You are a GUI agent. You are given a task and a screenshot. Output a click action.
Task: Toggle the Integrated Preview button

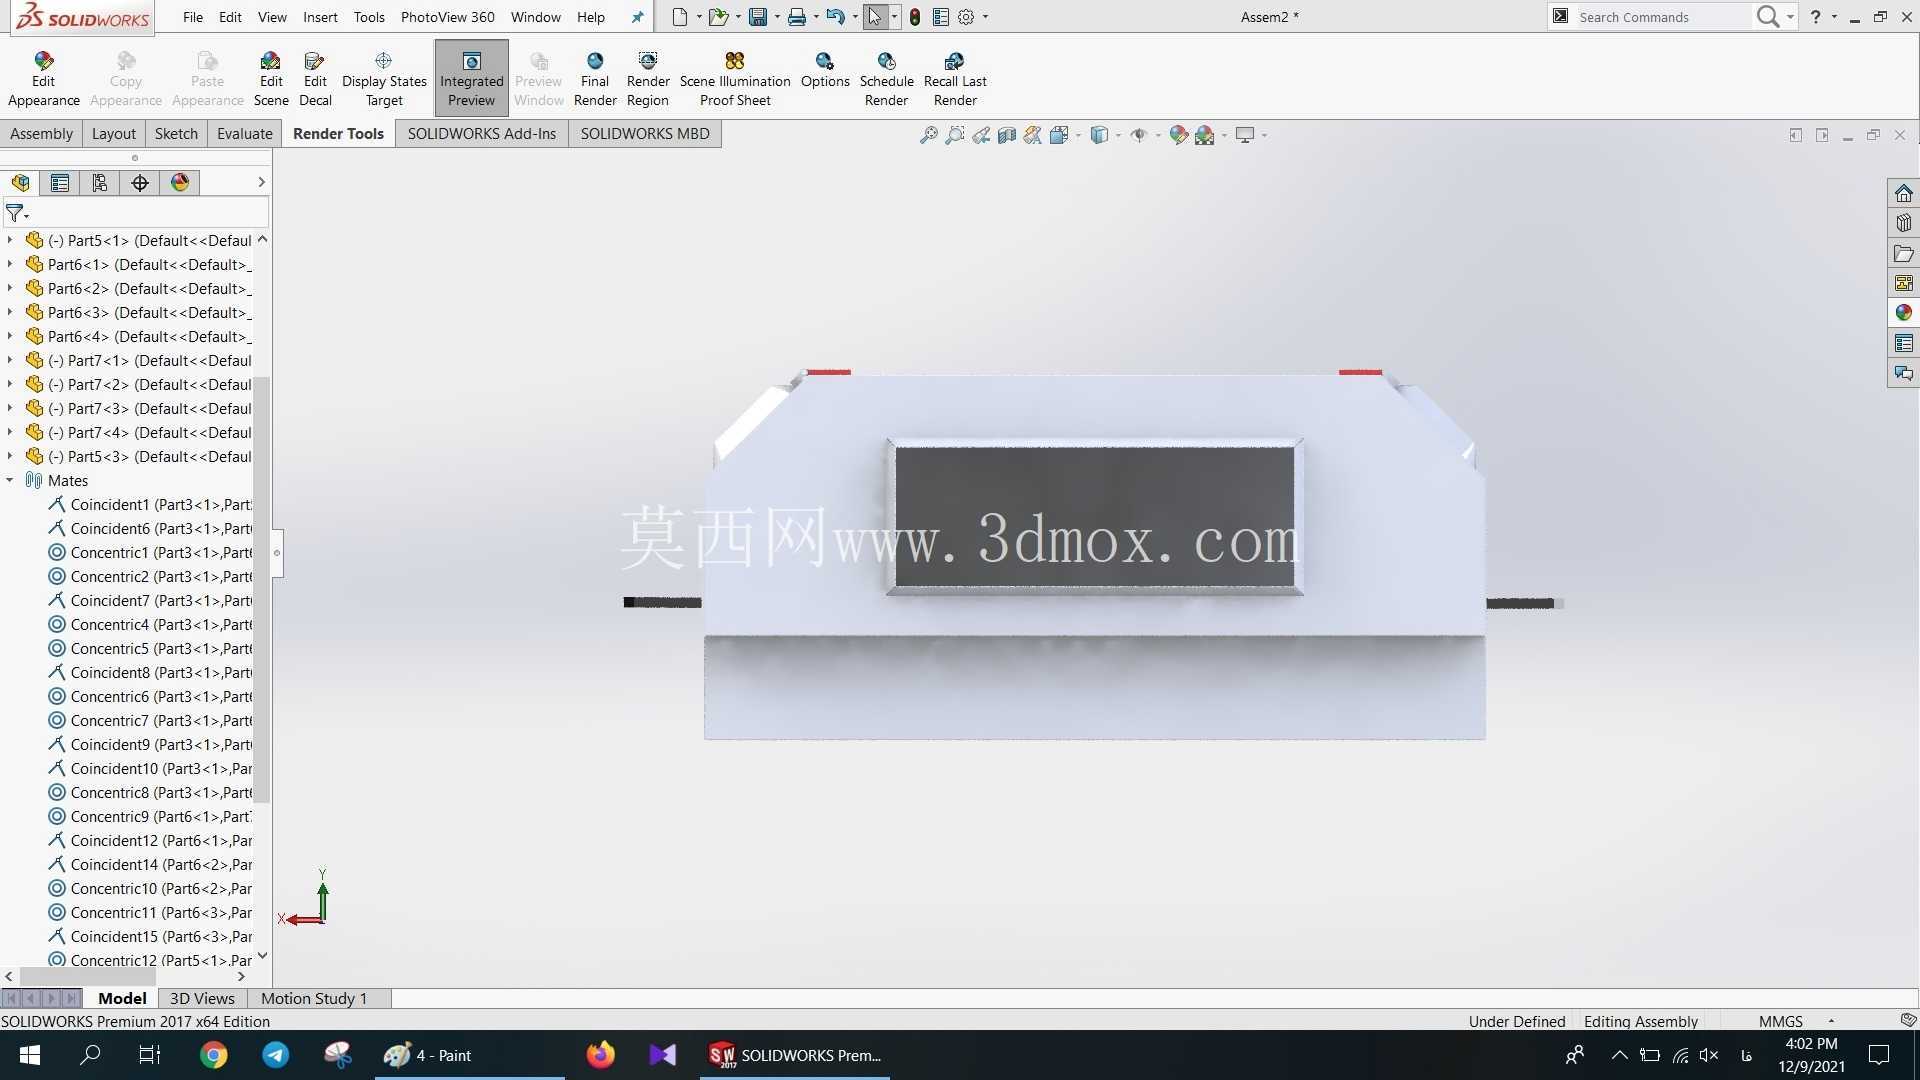[471, 78]
